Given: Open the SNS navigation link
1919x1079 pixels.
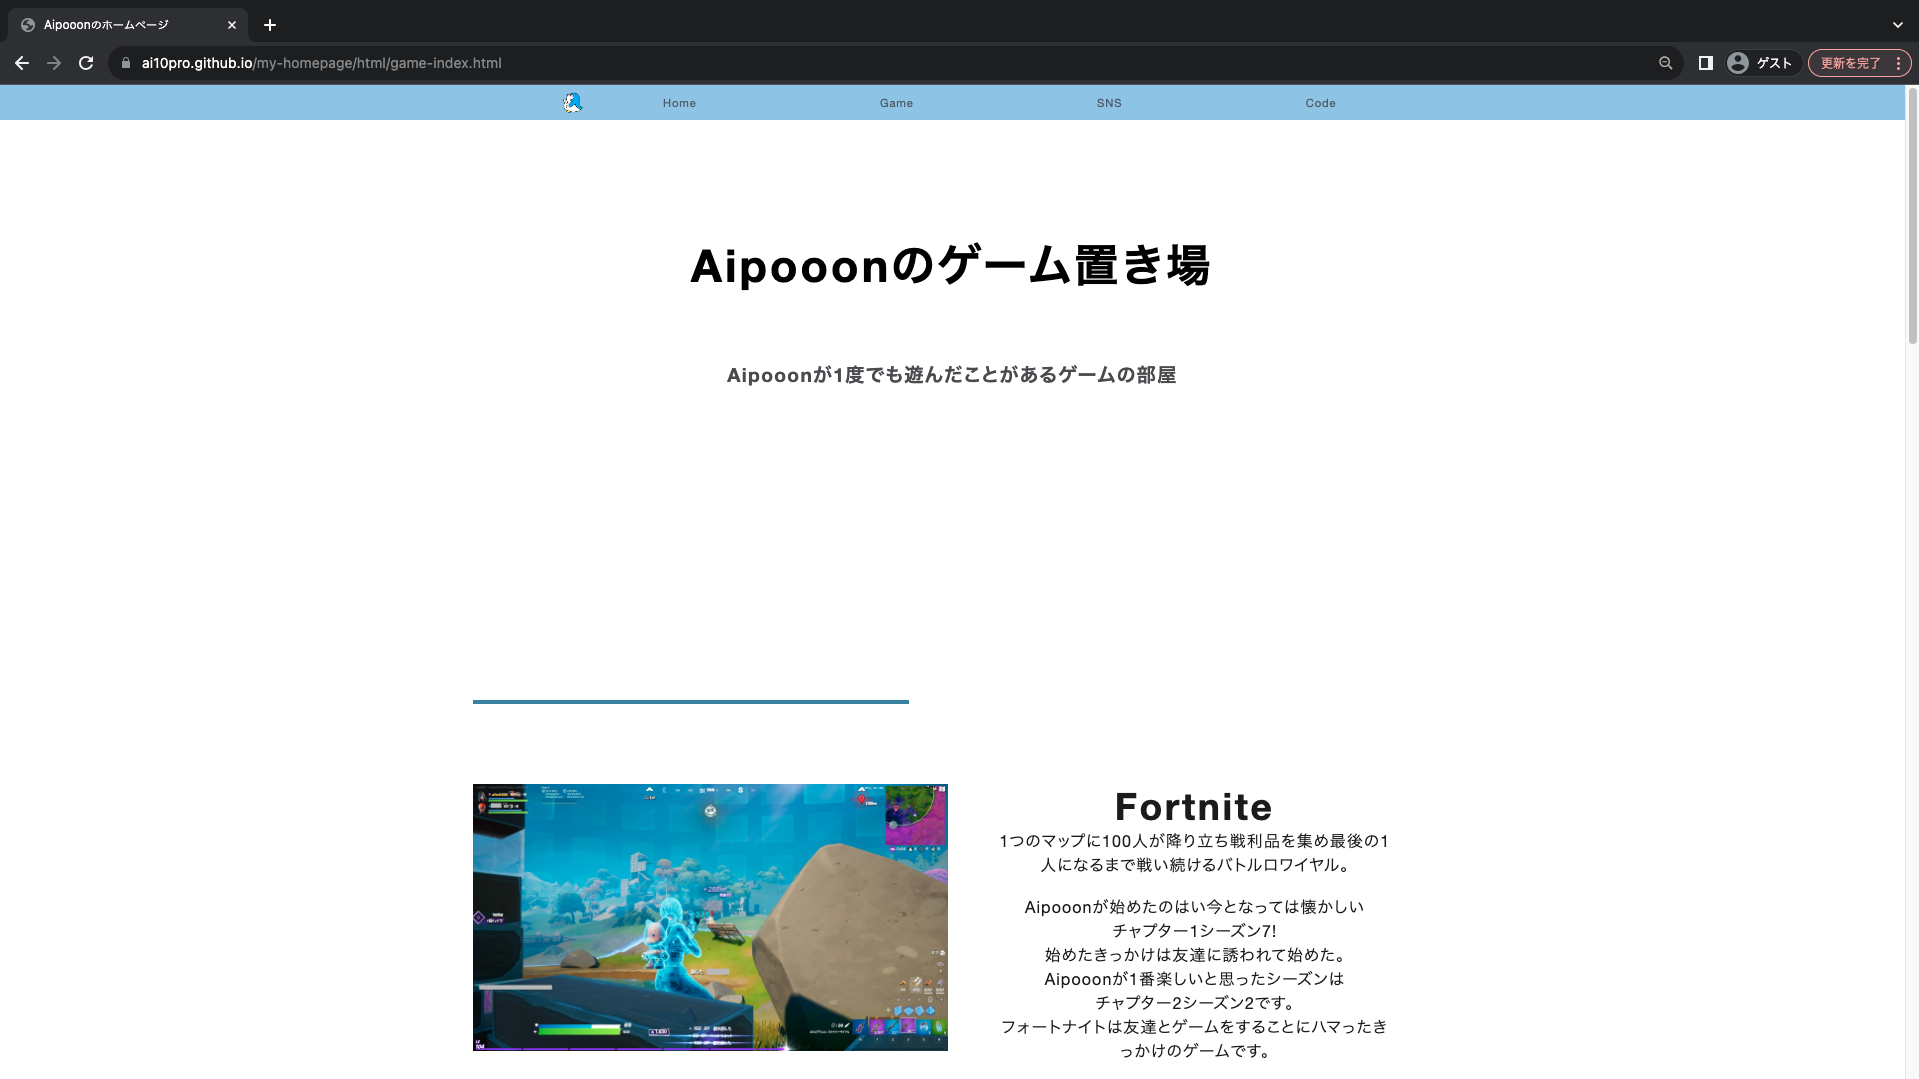Looking at the screenshot, I should (x=1109, y=103).
